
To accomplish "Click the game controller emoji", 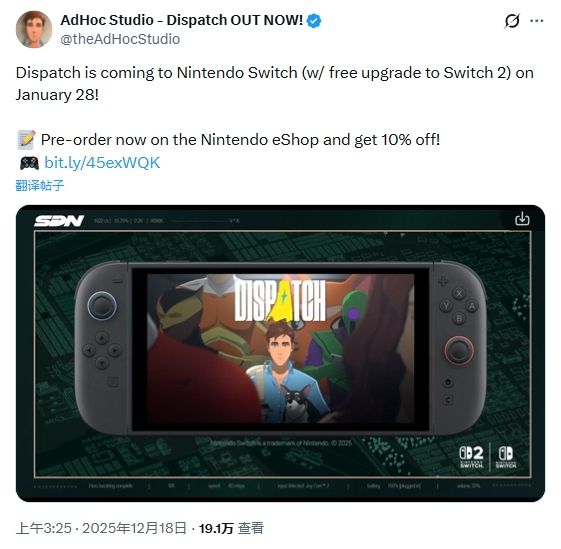I will click(29, 163).
